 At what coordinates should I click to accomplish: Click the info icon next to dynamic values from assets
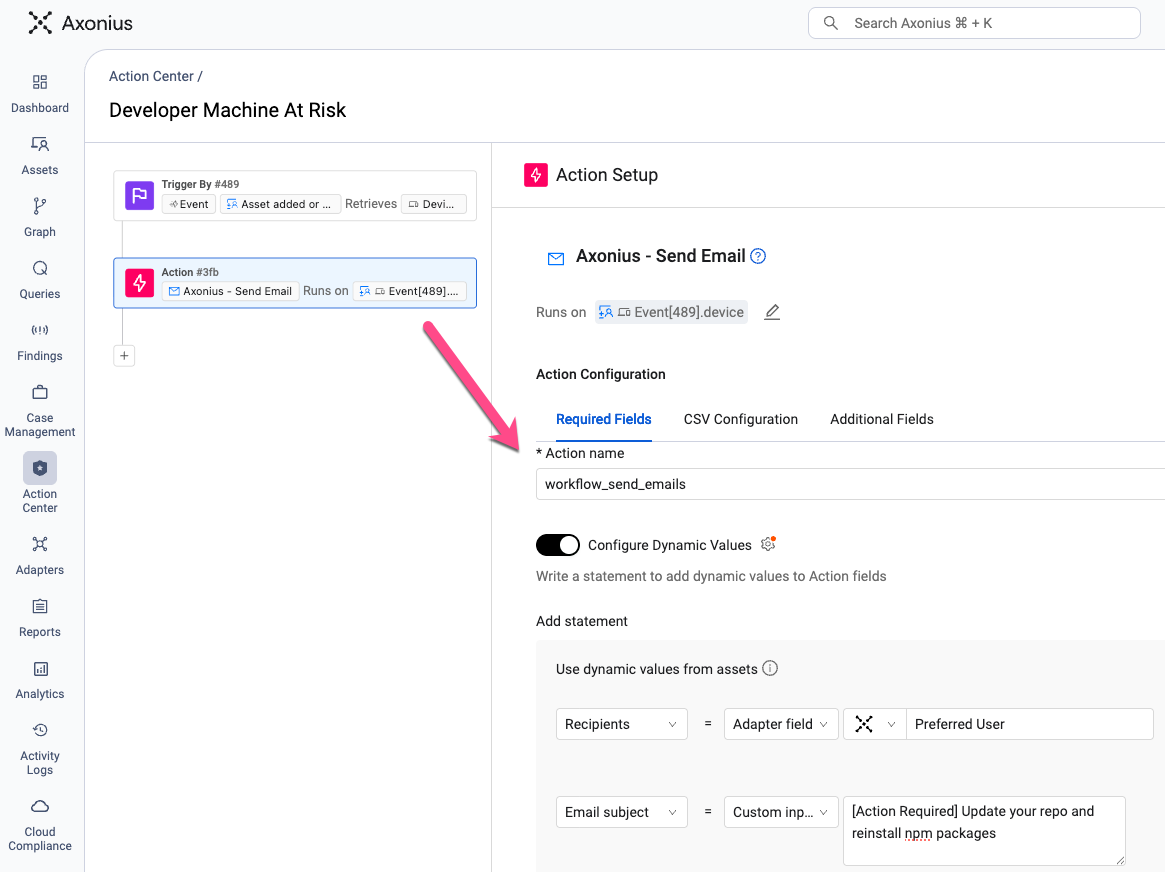point(770,668)
